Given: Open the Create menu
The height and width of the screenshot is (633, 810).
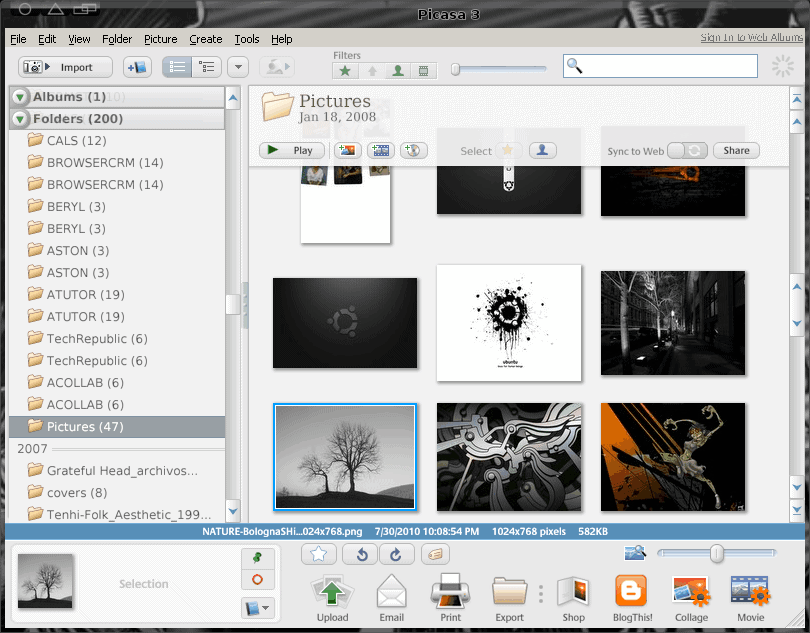Looking at the screenshot, I should tap(206, 39).
